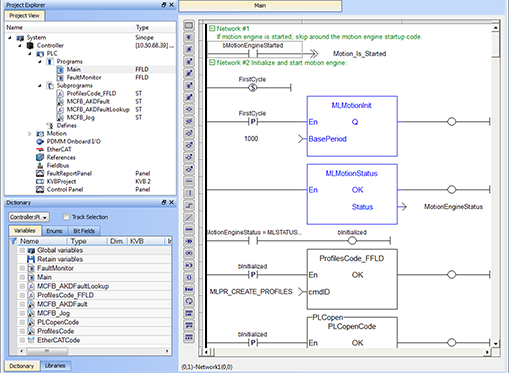Select the MLMotionInit function block
This screenshot has height=373, width=509.
[x=352, y=126]
